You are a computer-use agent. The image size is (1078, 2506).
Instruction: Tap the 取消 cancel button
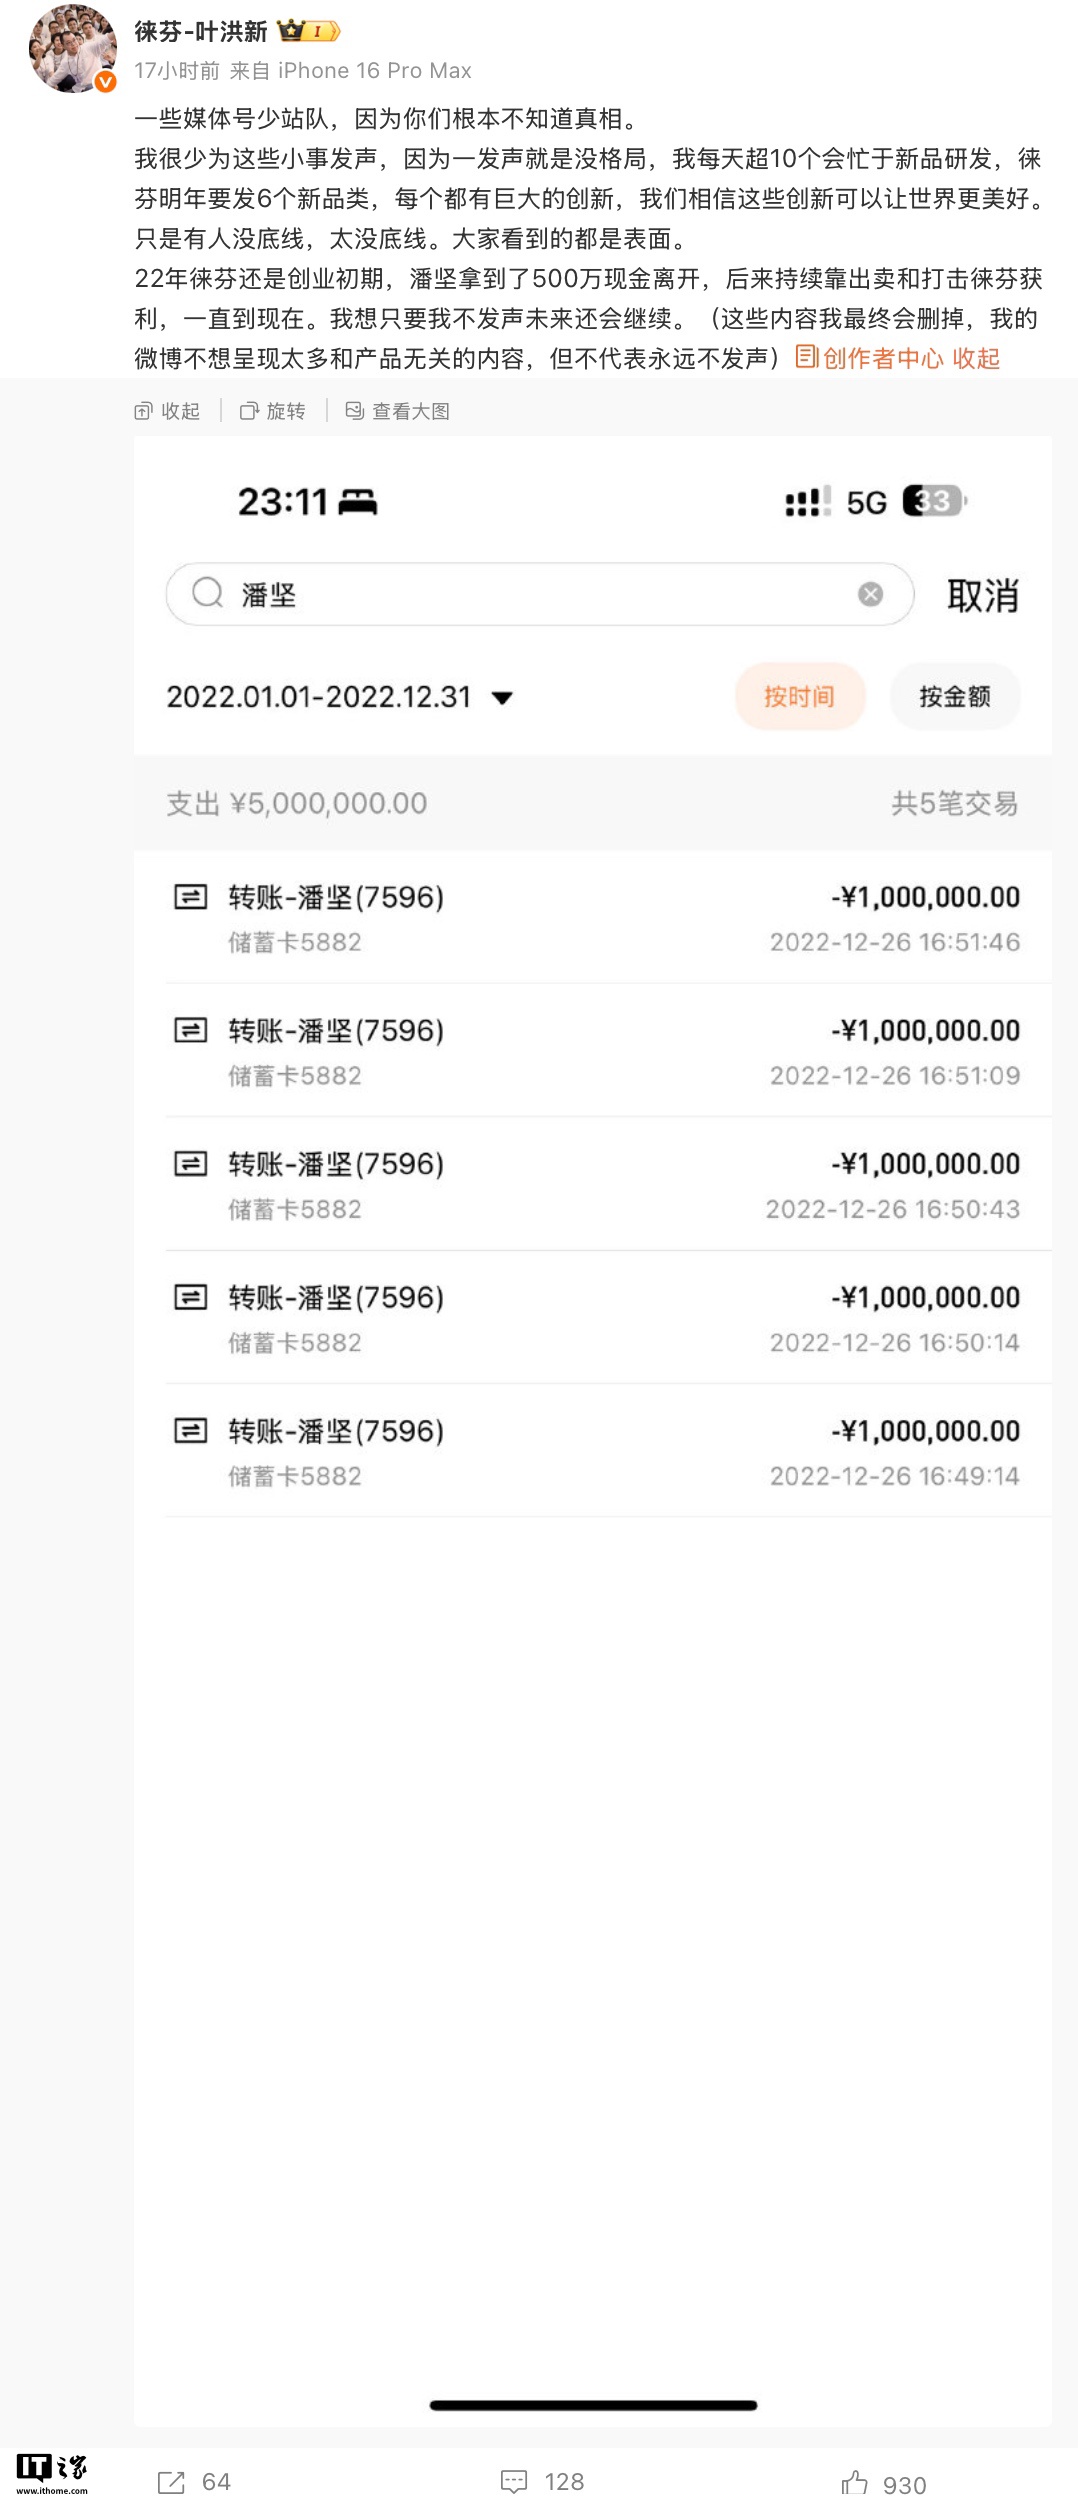point(982,596)
